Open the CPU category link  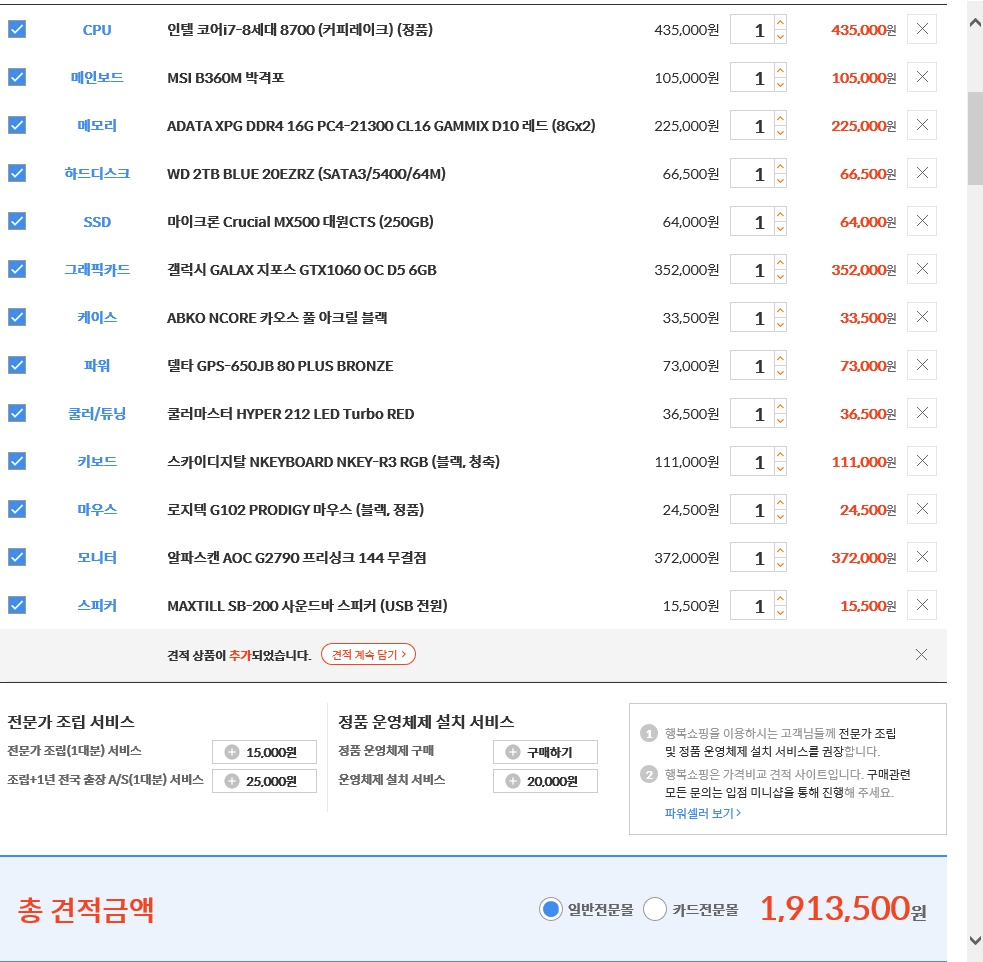point(97,30)
